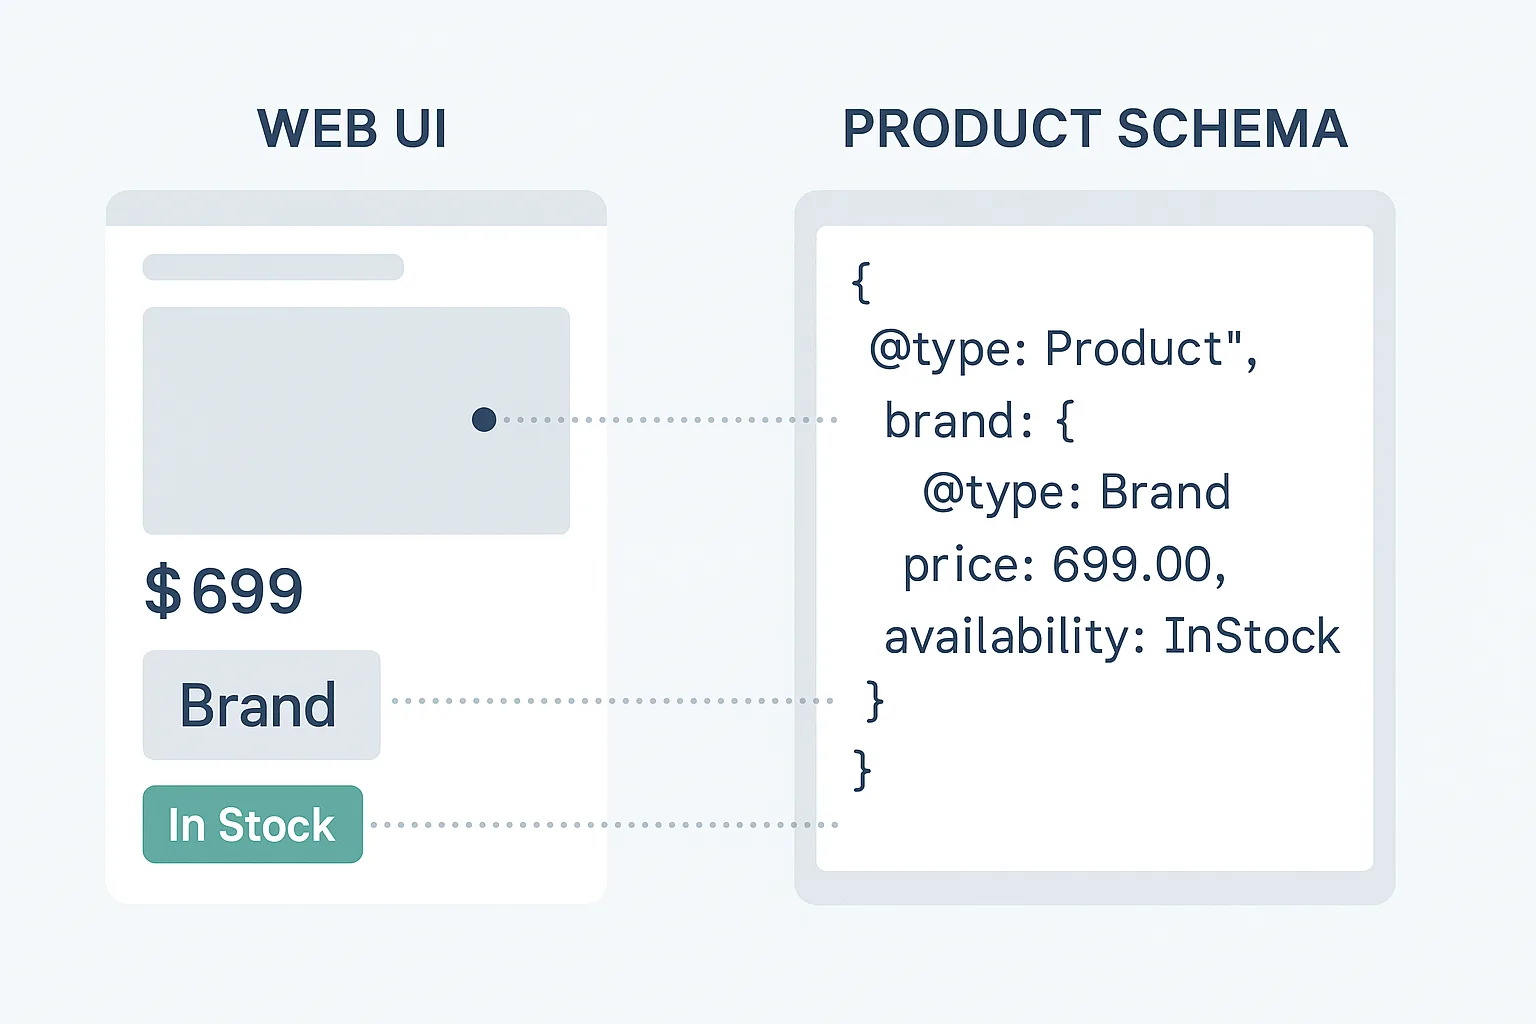Click the 'price: 699.00,' code line
Image resolution: width=1536 pixels, height=1024 pixels.
click(1064, 565)
